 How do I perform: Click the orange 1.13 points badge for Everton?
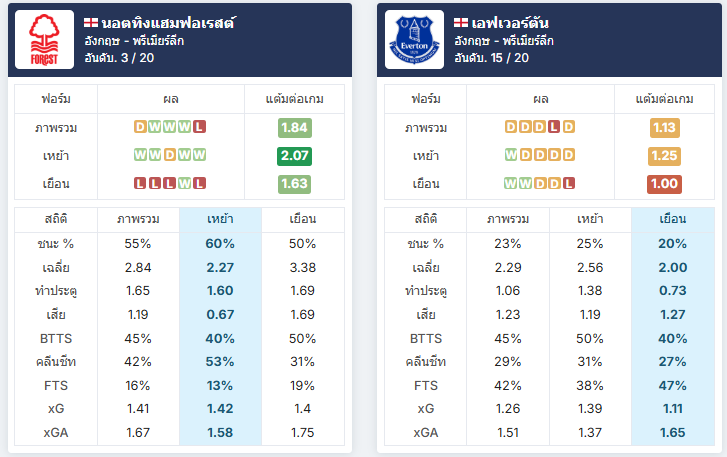[x=664, y=127]
